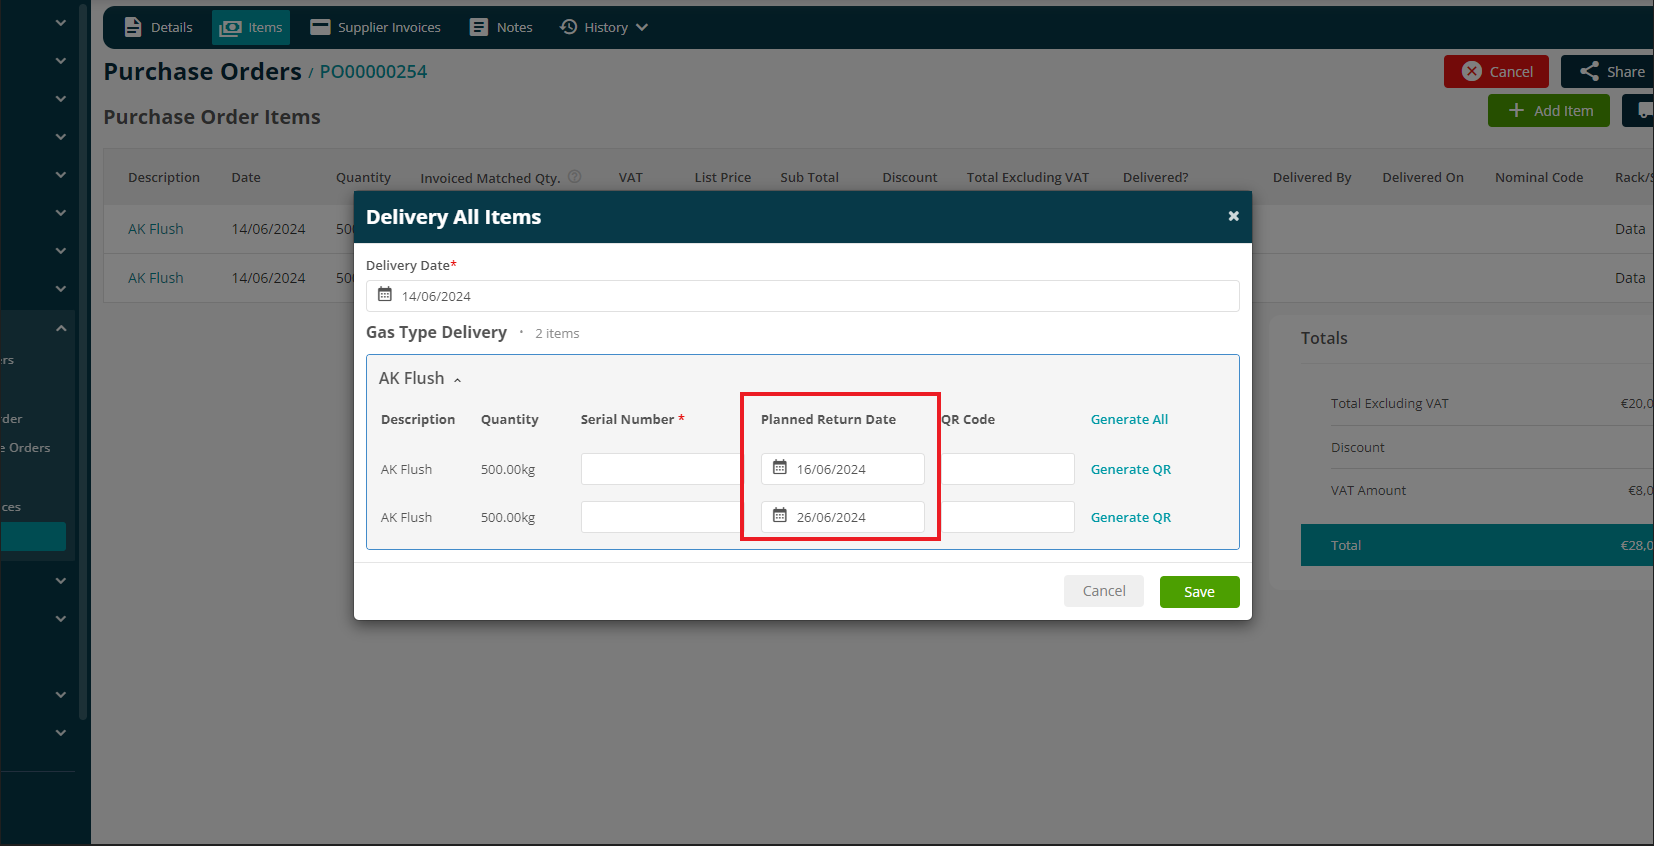The height and width of the screenshot is (846, 1654).
Task: Click the VAT Amount row in Totals
Action: pos(1477,490)
